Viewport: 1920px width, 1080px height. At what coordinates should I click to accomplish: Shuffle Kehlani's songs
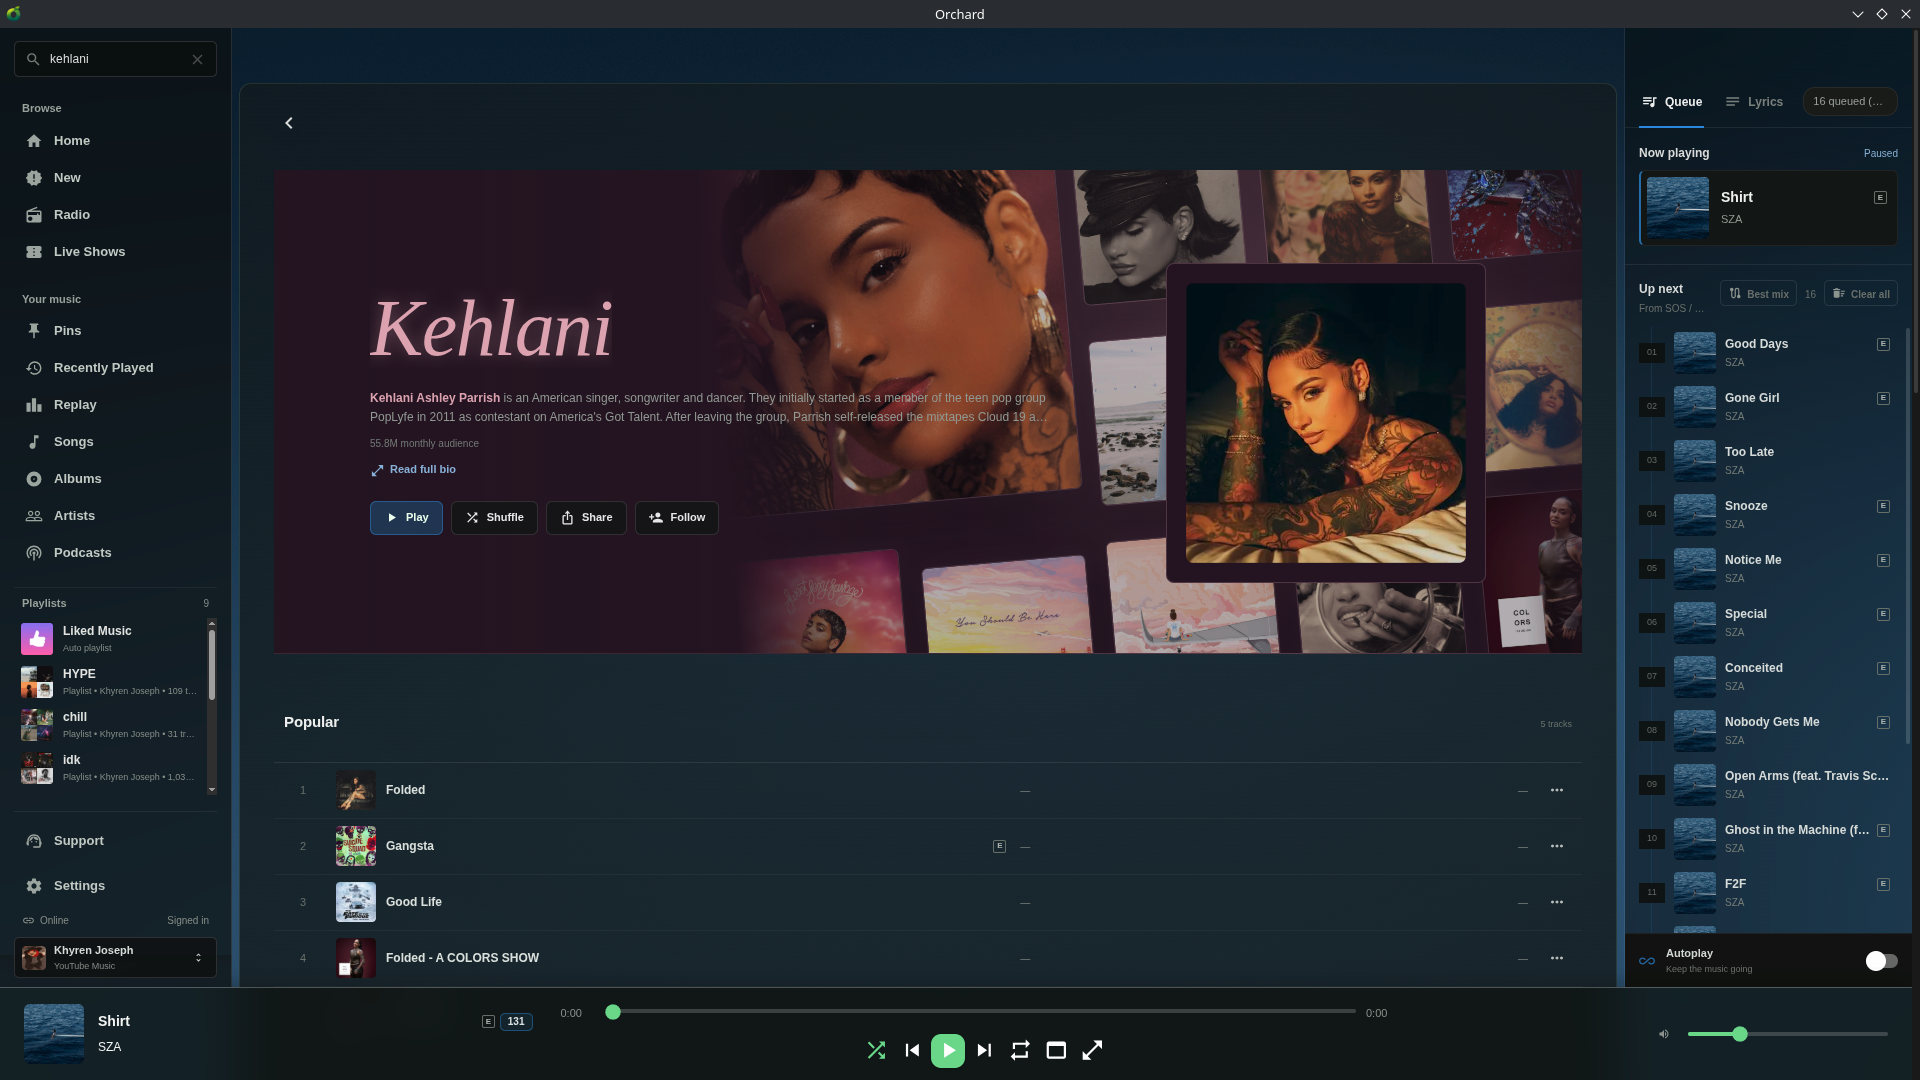[494, 518]
